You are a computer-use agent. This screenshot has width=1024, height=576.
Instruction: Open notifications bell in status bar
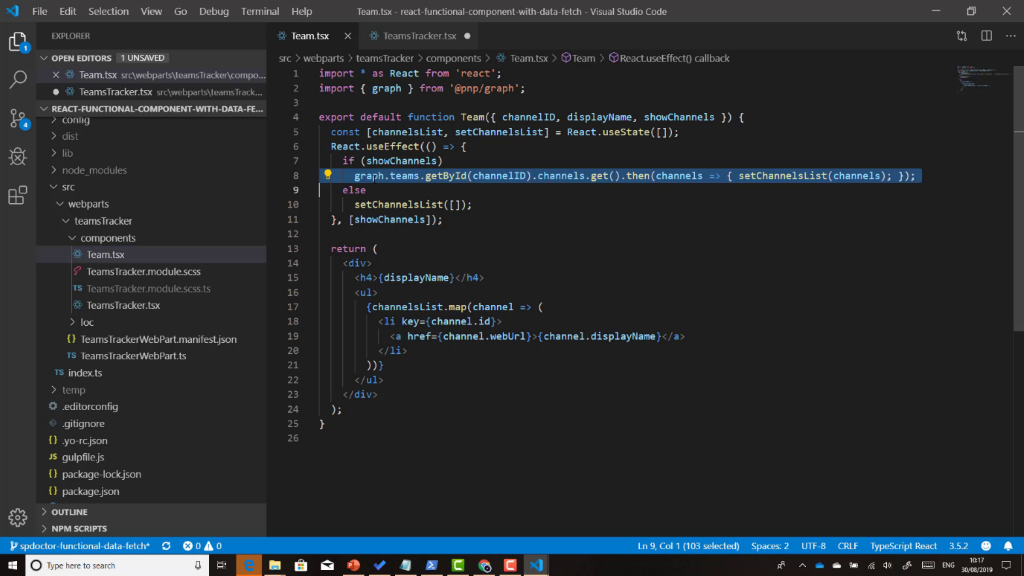(x=1008, y=546)
